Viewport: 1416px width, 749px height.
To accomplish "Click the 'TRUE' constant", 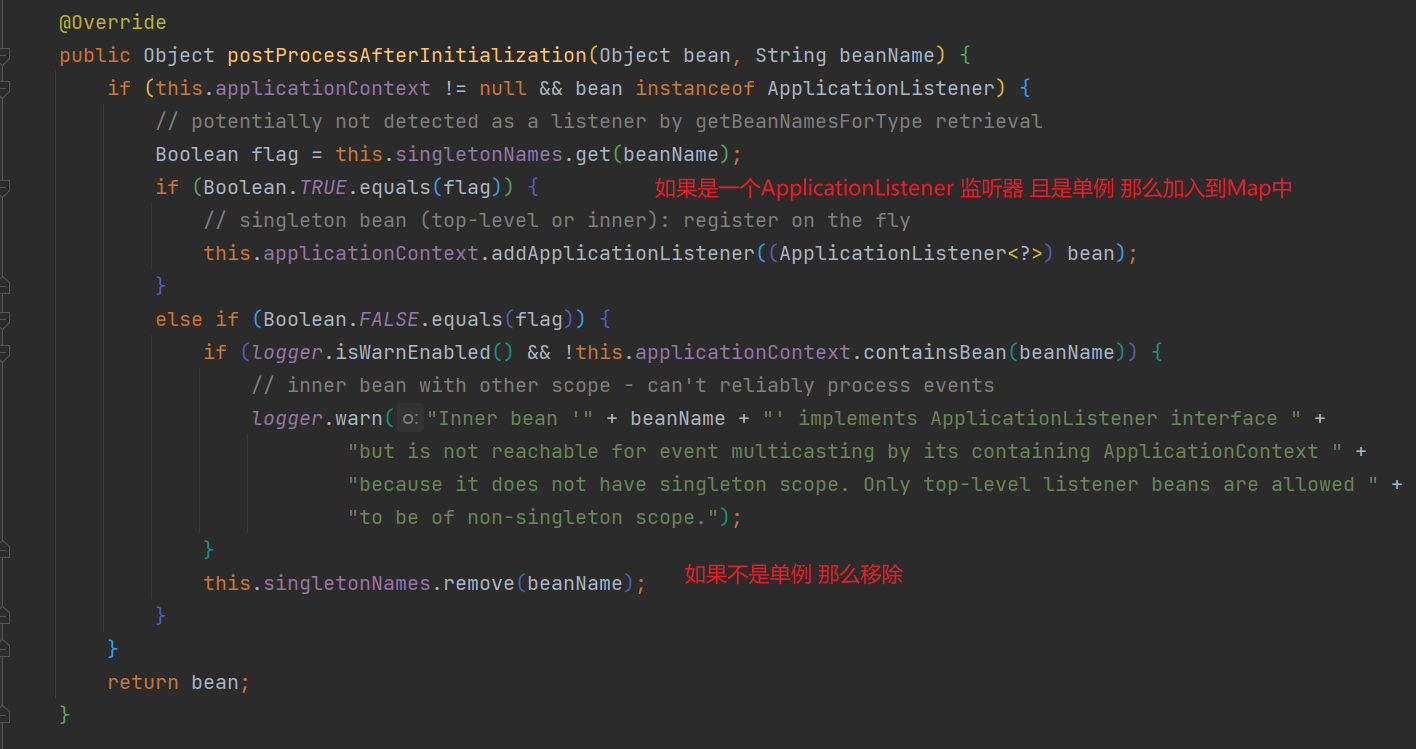I will pyautogui.click(x=323, y=187).
